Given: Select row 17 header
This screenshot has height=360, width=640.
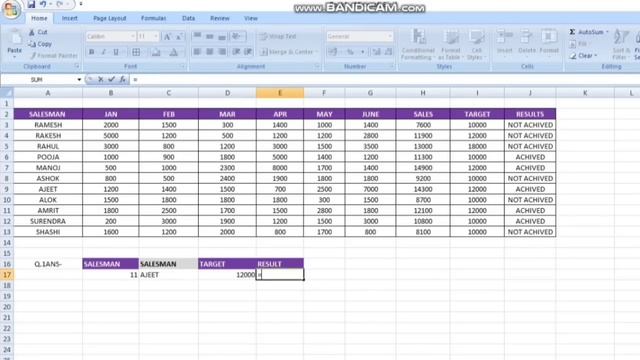Looking at the screenshot, I should click(x=7, y=275).
